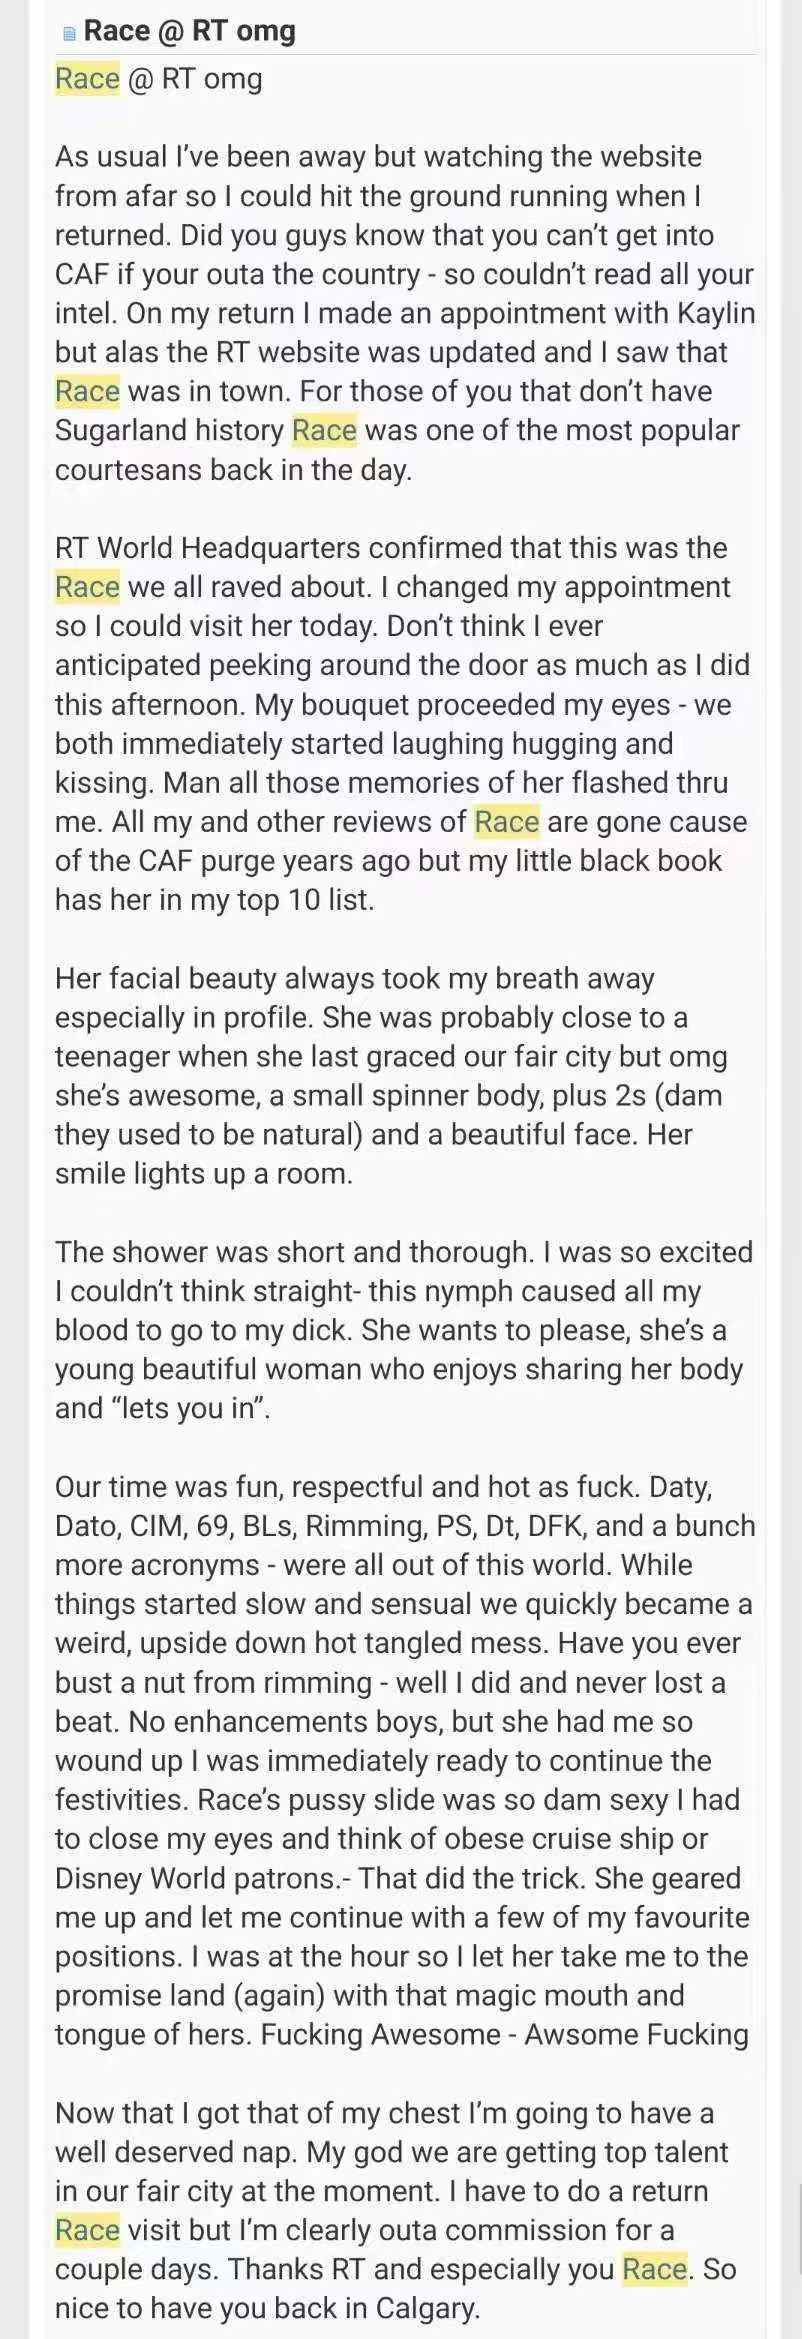
Task: Click highlighted "Race" in the line below title
Action: (x=87, y=78)
